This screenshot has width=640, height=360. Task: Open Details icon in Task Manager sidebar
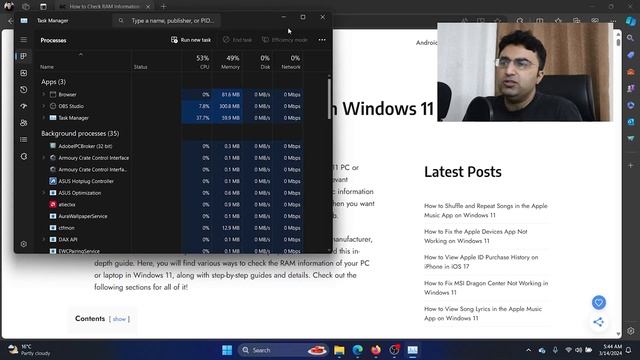pos(24,140)
